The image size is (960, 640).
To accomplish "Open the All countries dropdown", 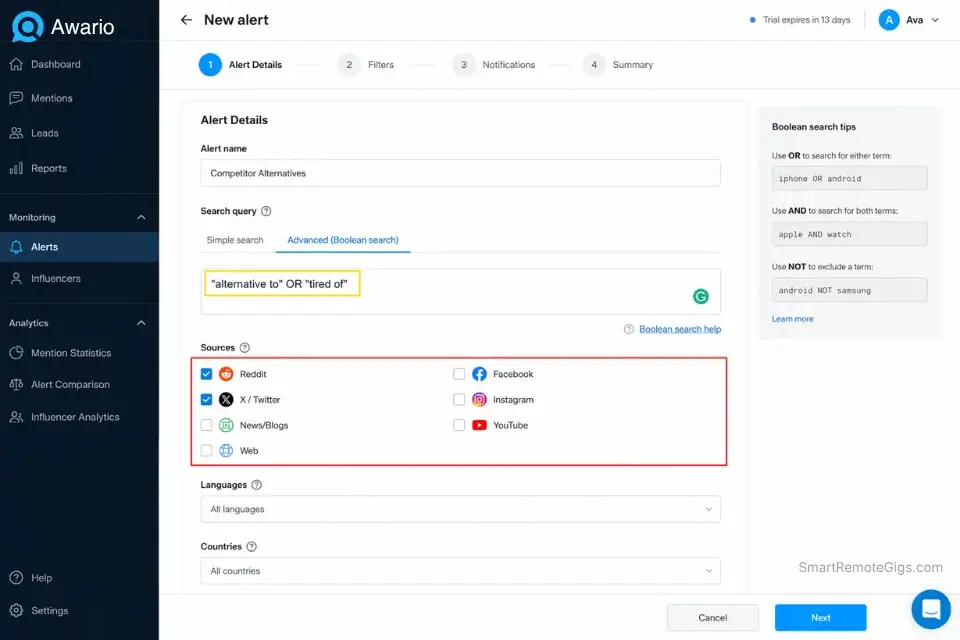I will 460,571.
